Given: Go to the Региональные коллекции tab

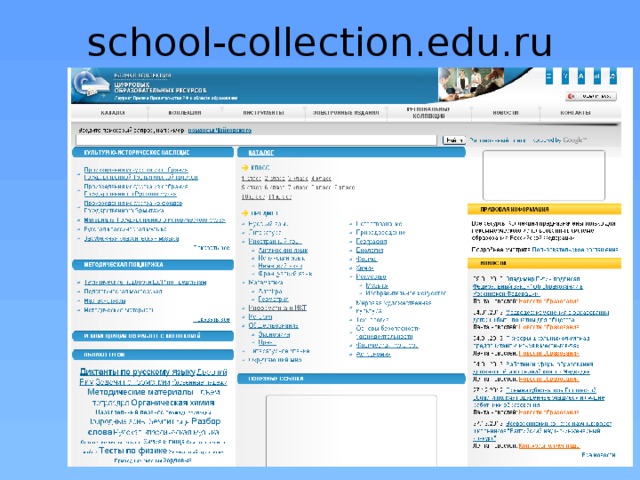Looking at the screenshot, I should pos(428,113).
